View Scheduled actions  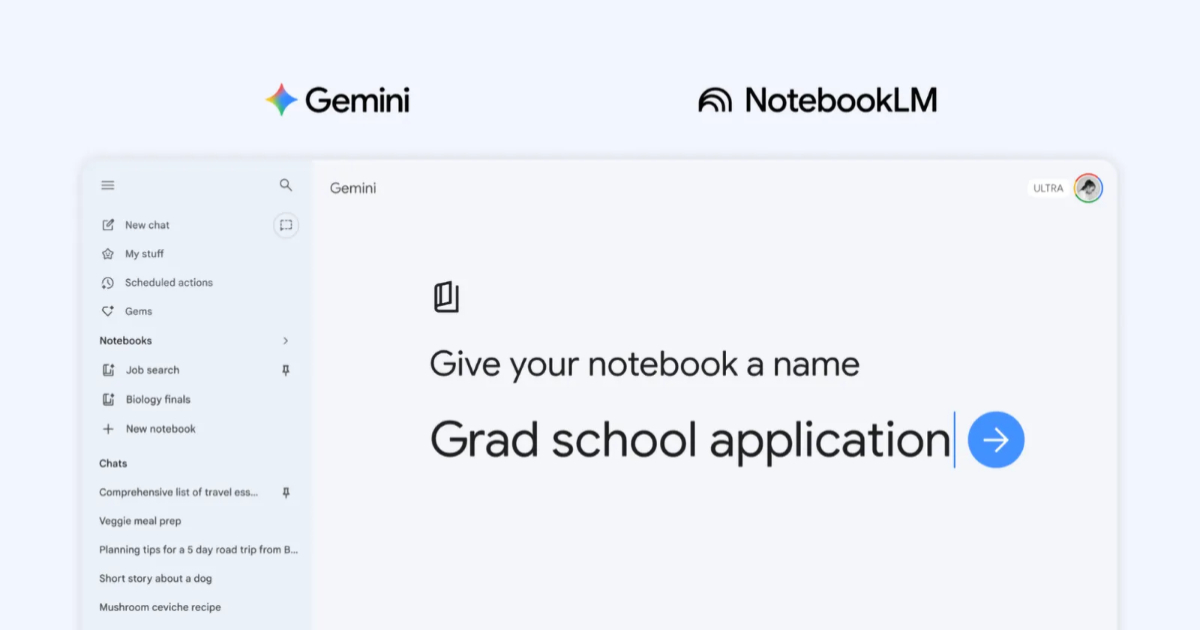tap(167, 282)
